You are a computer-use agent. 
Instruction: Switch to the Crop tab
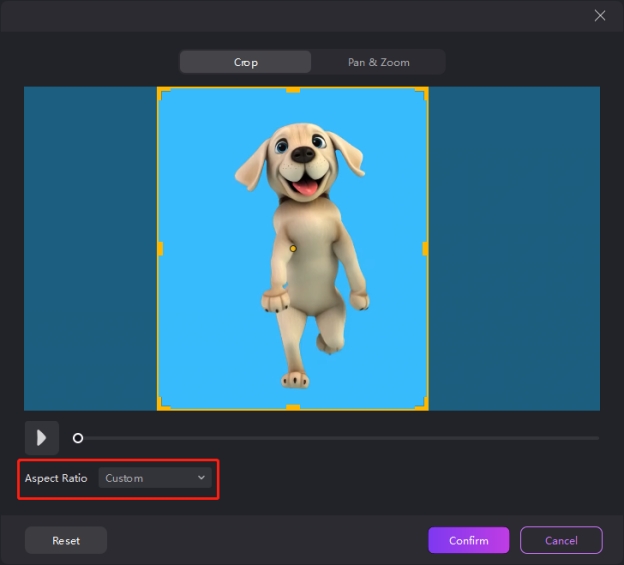(x=246, y=62)
